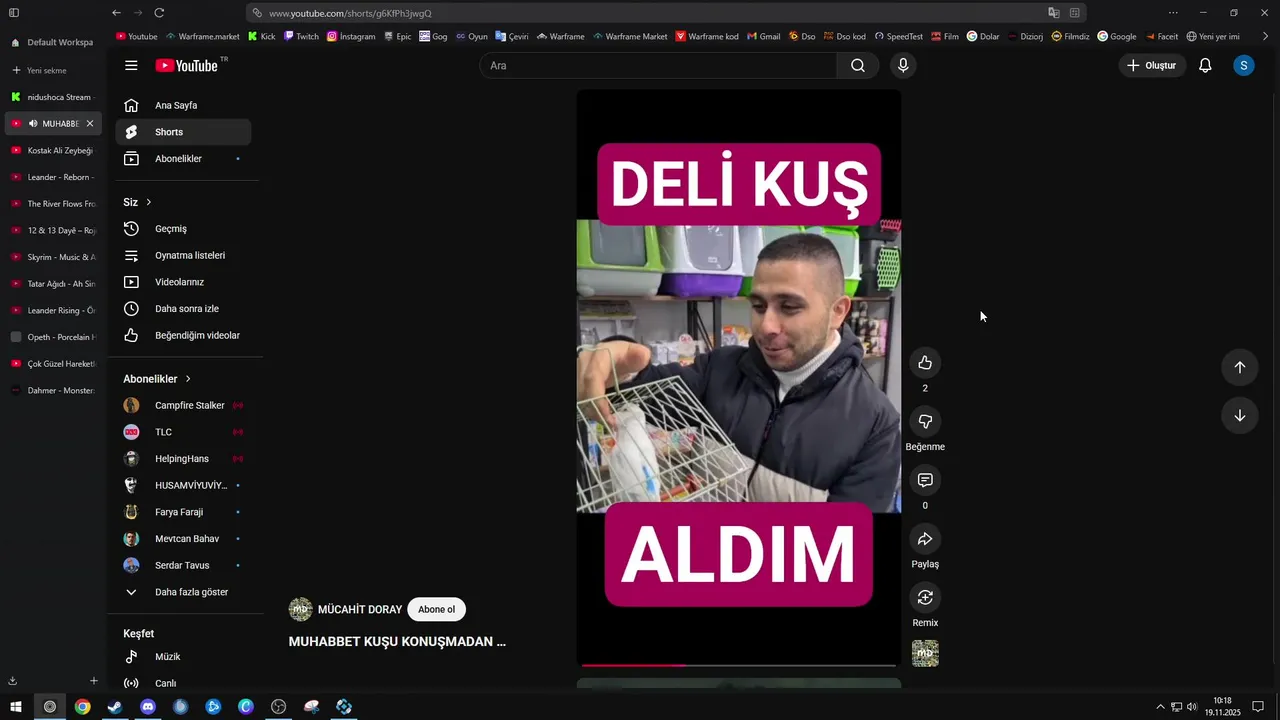
Task: Open Oynatma listeleri playlists
Action: point(183,255)
